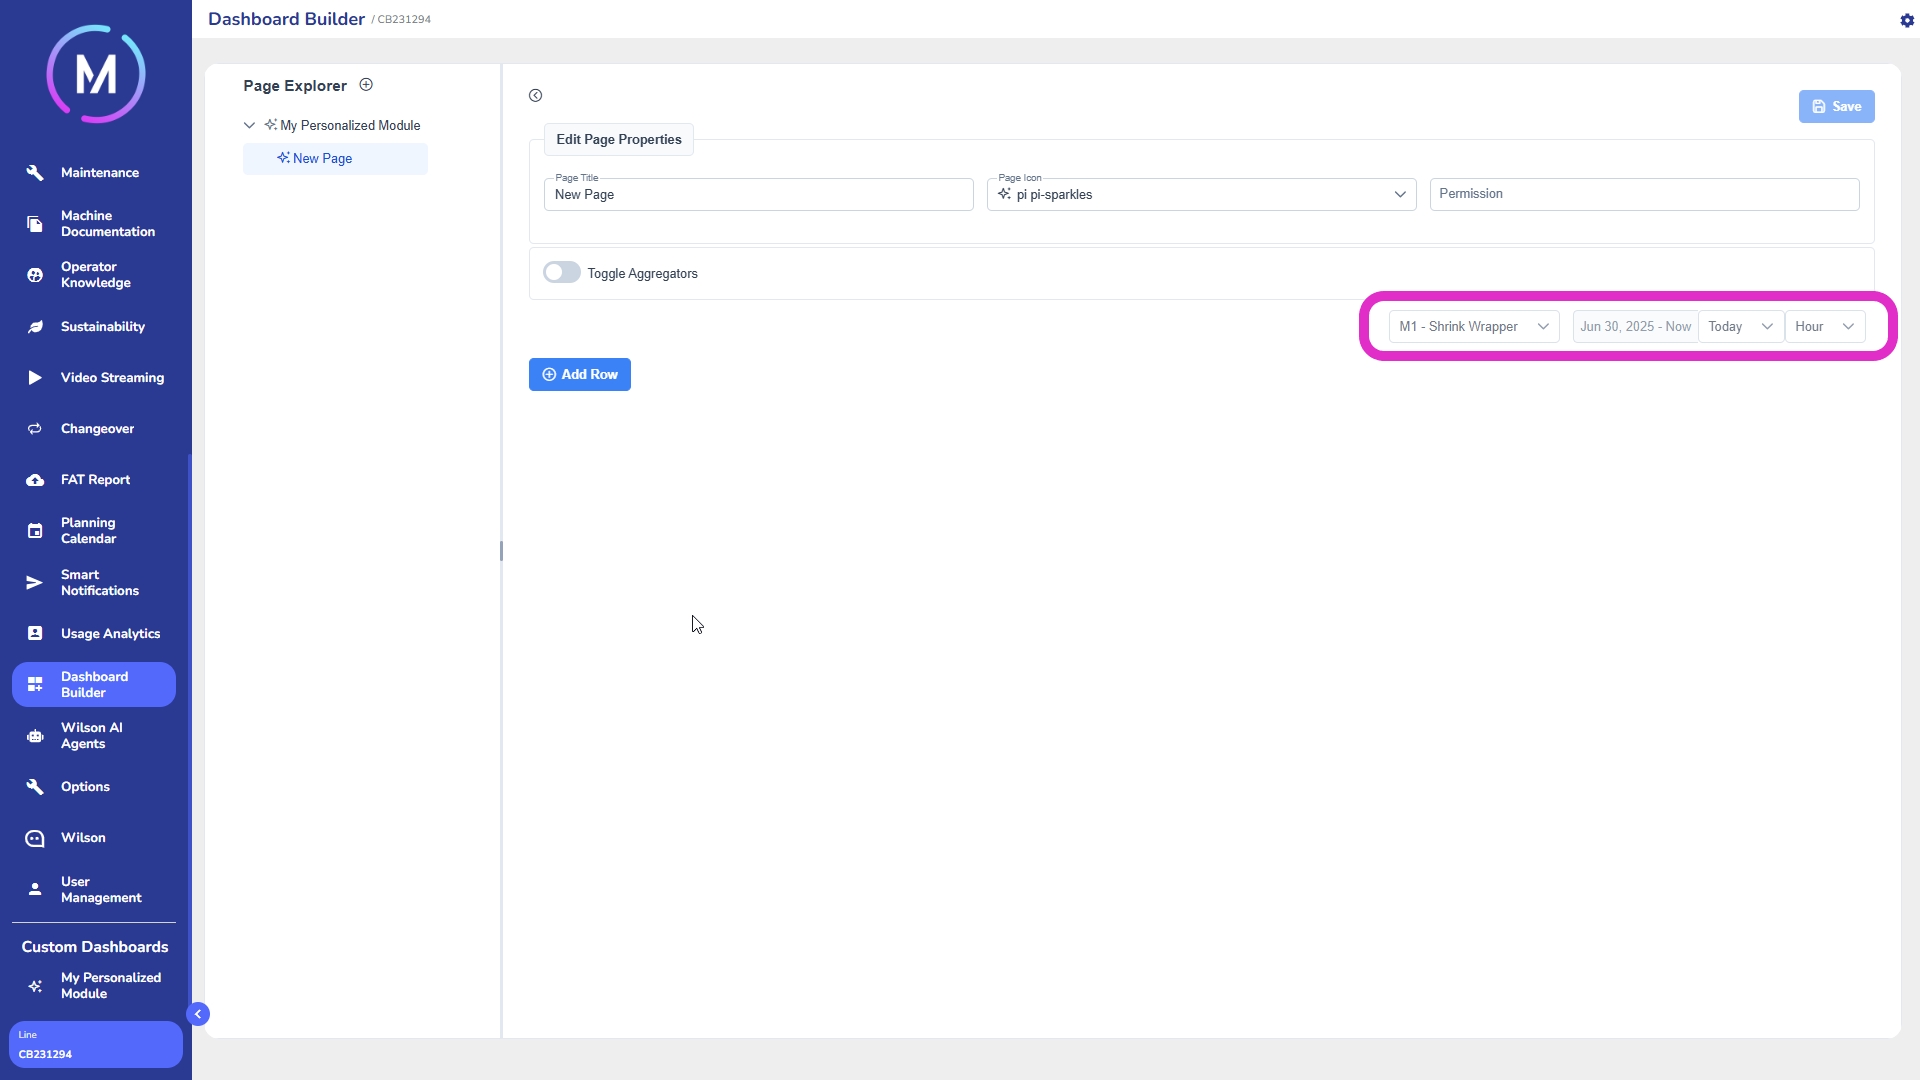
Task: Click the Add Row button
Action: 580,375
